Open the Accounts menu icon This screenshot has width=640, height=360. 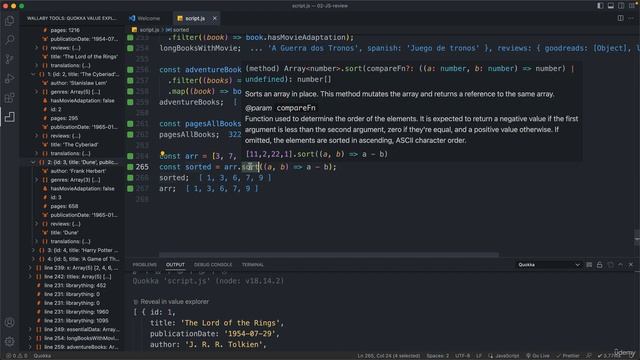click(x=9, y=322)
